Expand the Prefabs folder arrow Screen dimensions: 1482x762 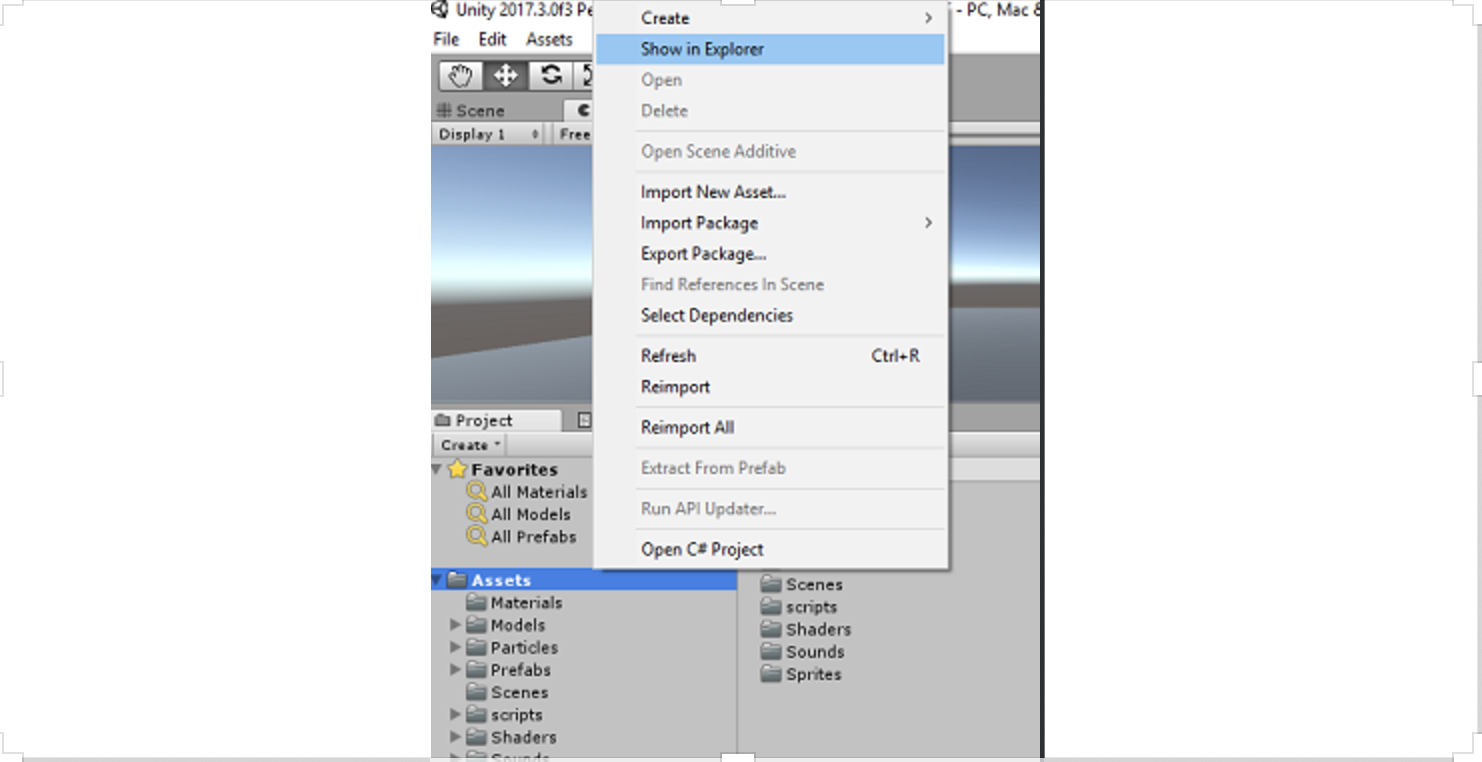coord(456,670)
